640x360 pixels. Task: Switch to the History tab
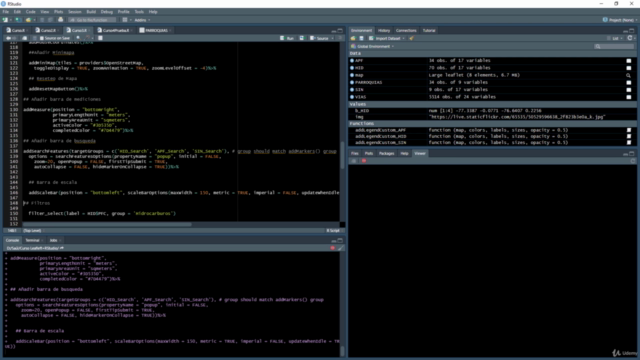pyautogui.click(x=384, y=30)
